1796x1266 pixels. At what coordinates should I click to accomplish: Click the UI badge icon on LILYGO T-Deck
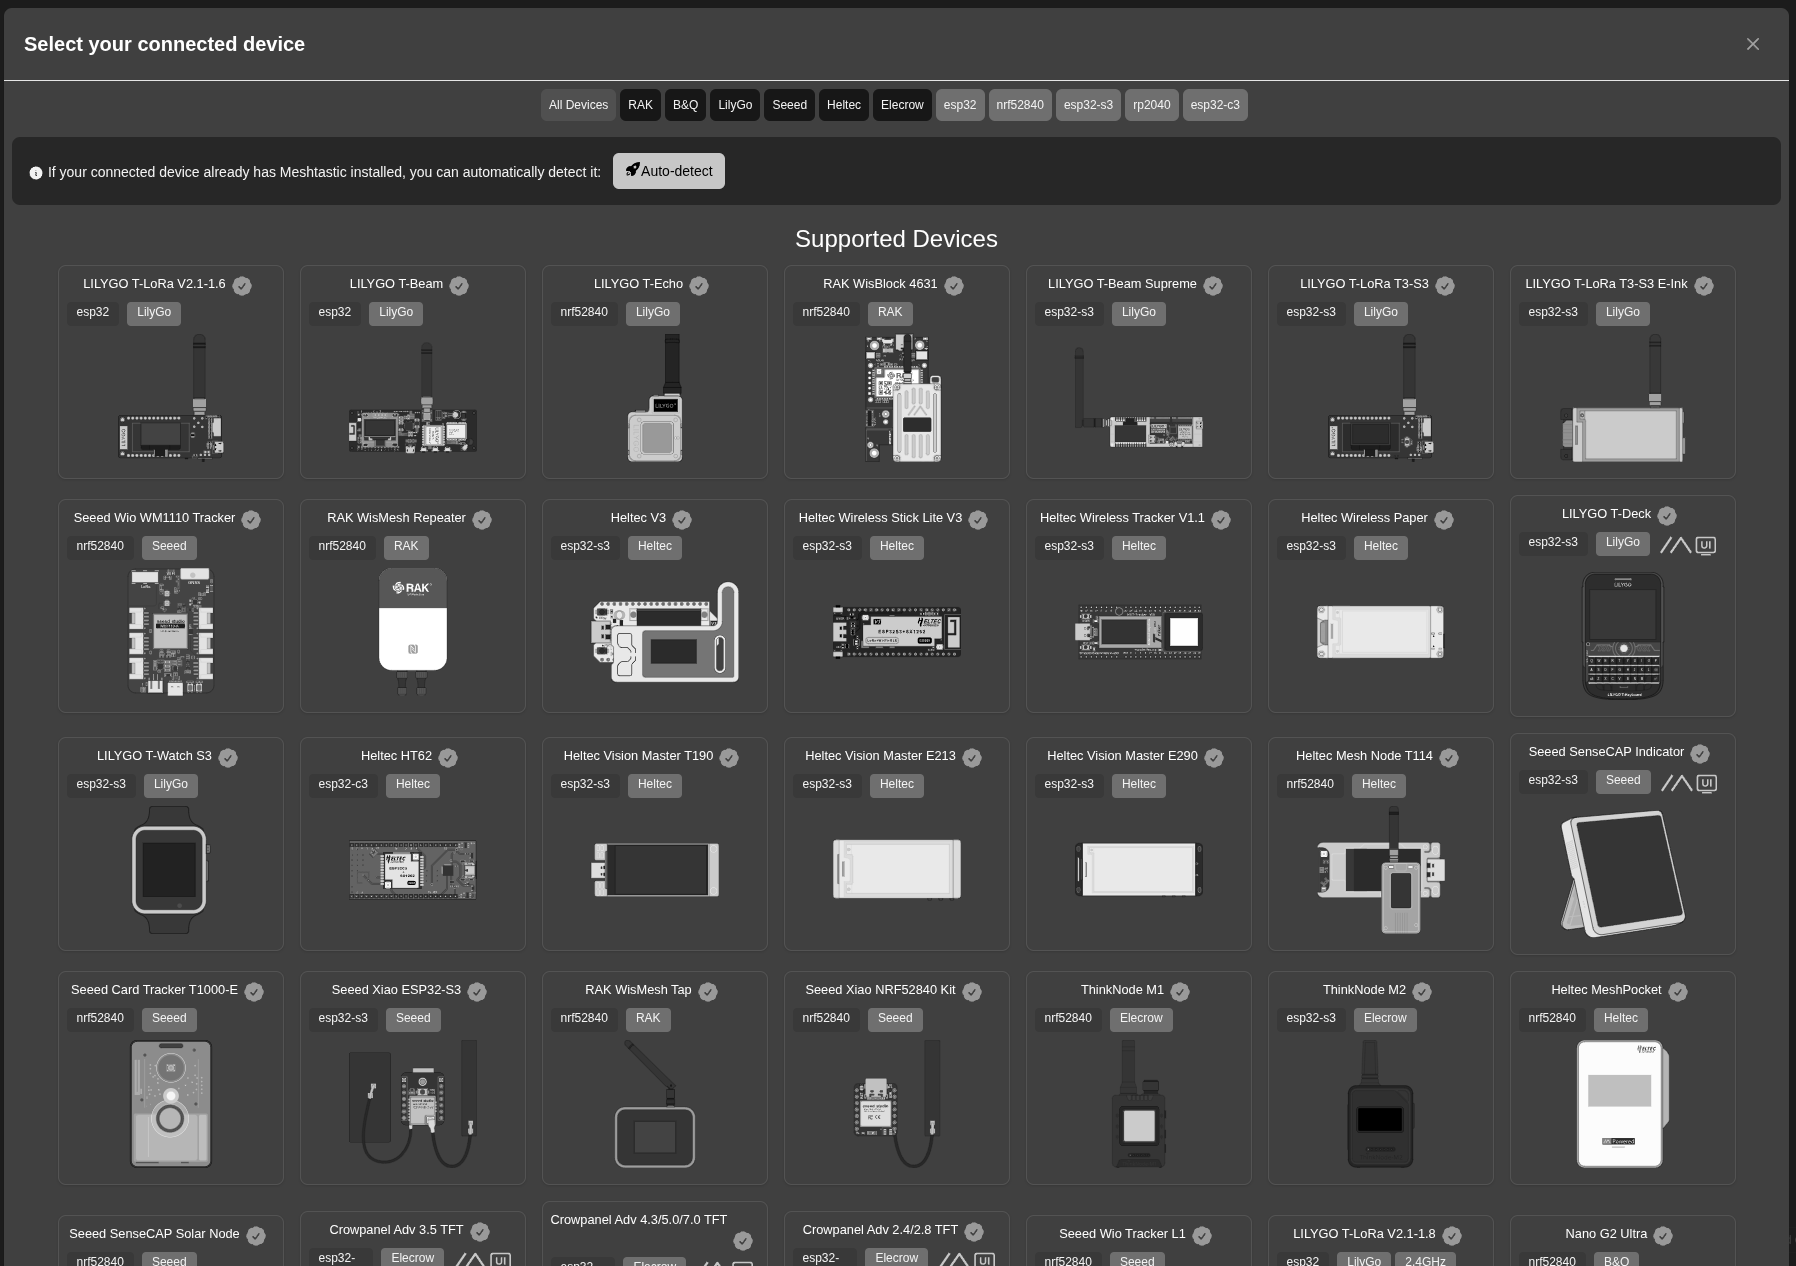1706,545
